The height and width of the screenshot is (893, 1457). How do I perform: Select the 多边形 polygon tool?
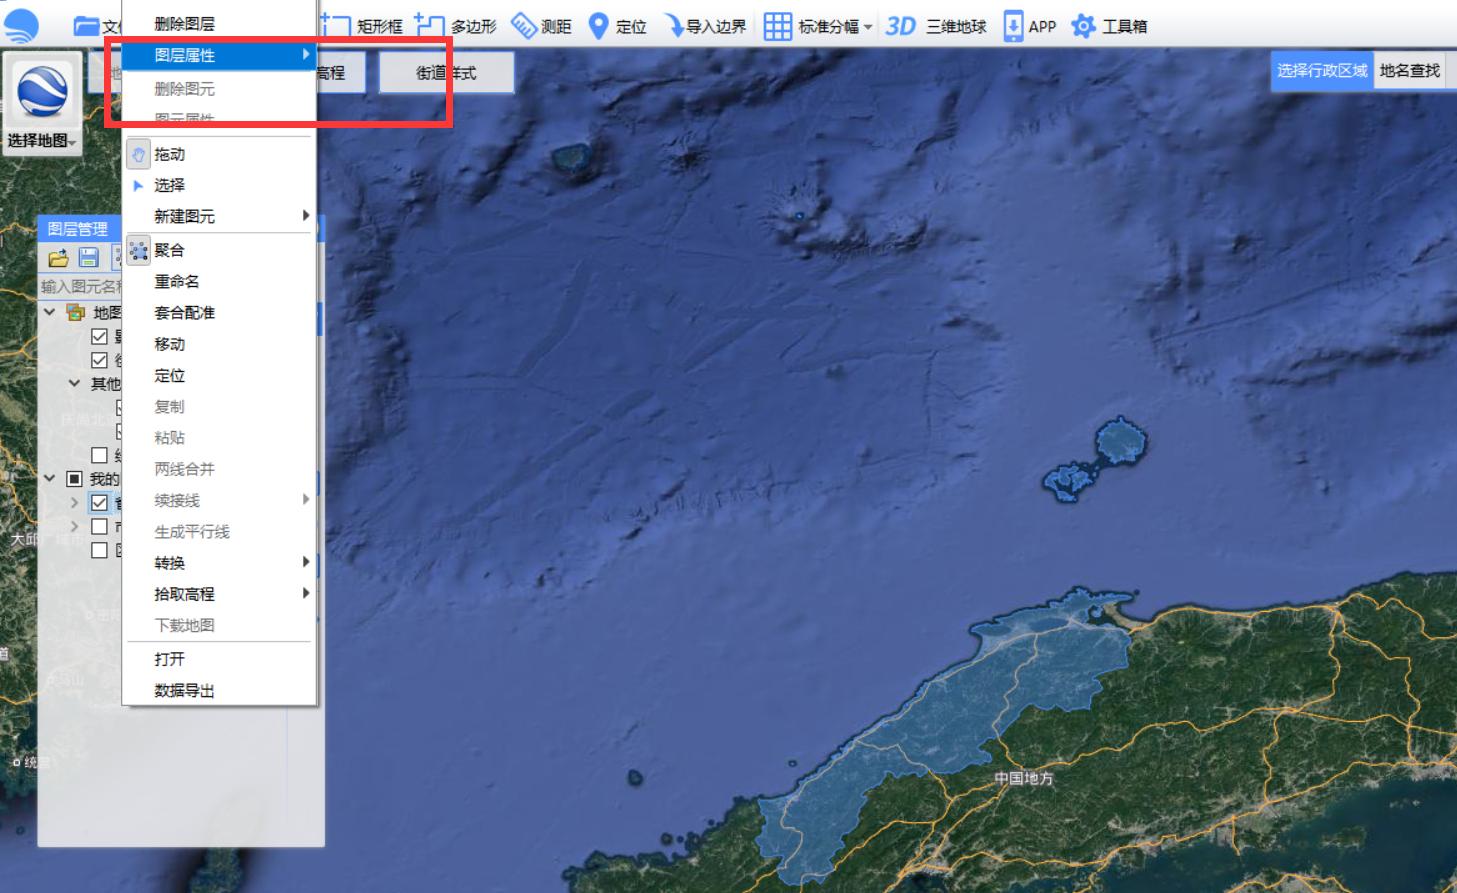[456, 26]
